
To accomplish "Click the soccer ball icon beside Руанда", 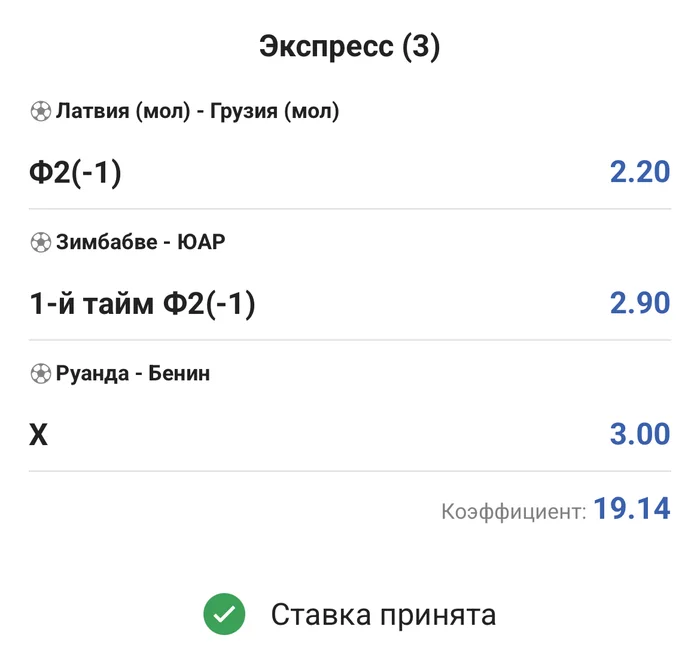I will point(41,374).
